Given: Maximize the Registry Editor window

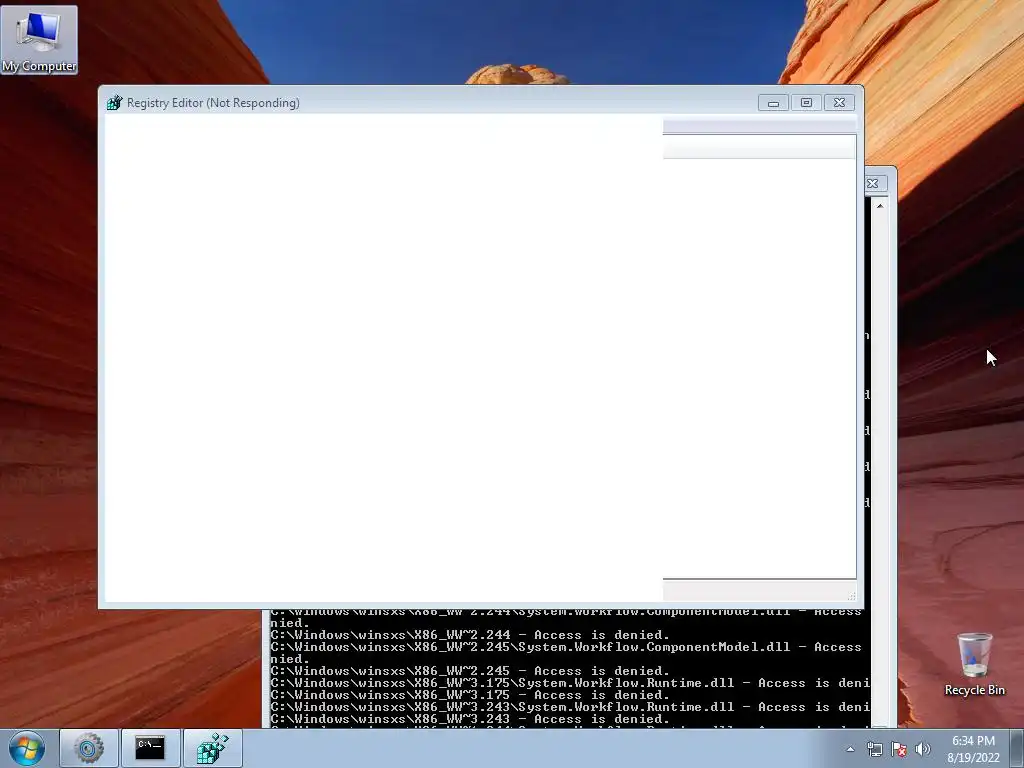Looking at the screenshot, I should (x=807, y=103).
